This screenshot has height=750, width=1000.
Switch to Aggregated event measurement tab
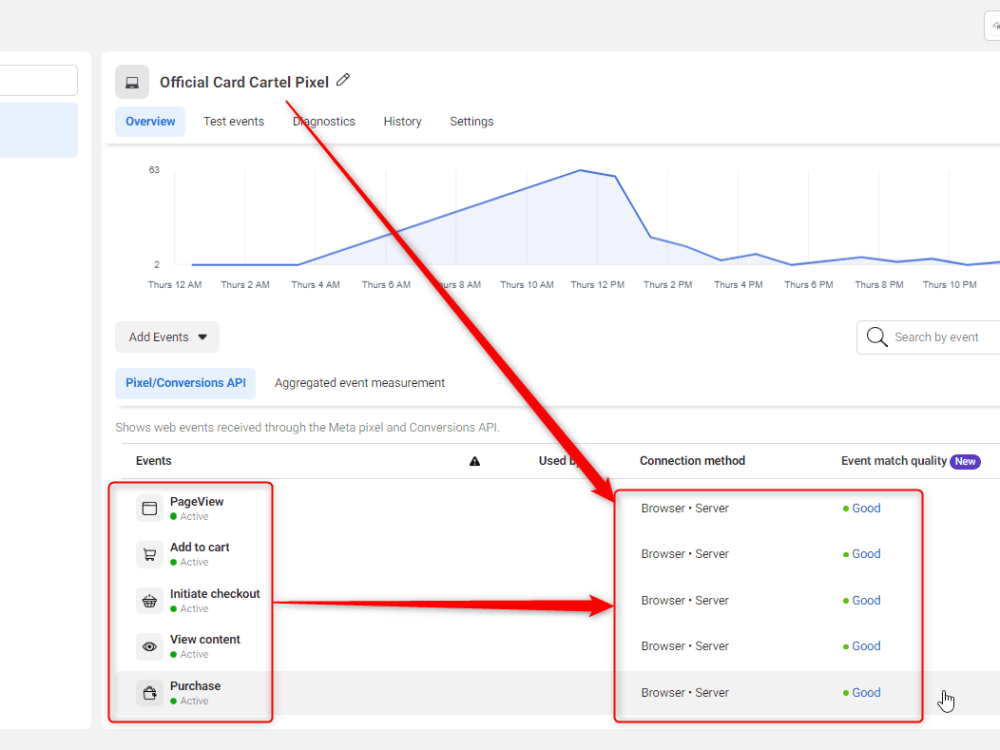click(360, 383)
